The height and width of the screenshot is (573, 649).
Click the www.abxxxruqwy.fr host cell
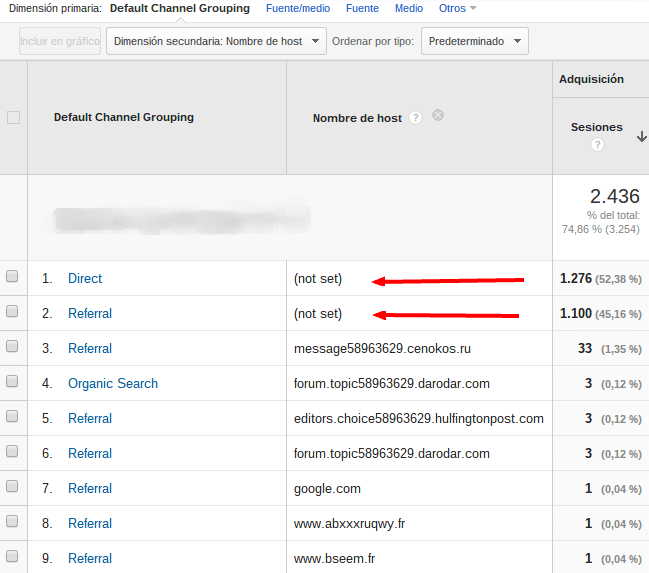pos(349,524)
